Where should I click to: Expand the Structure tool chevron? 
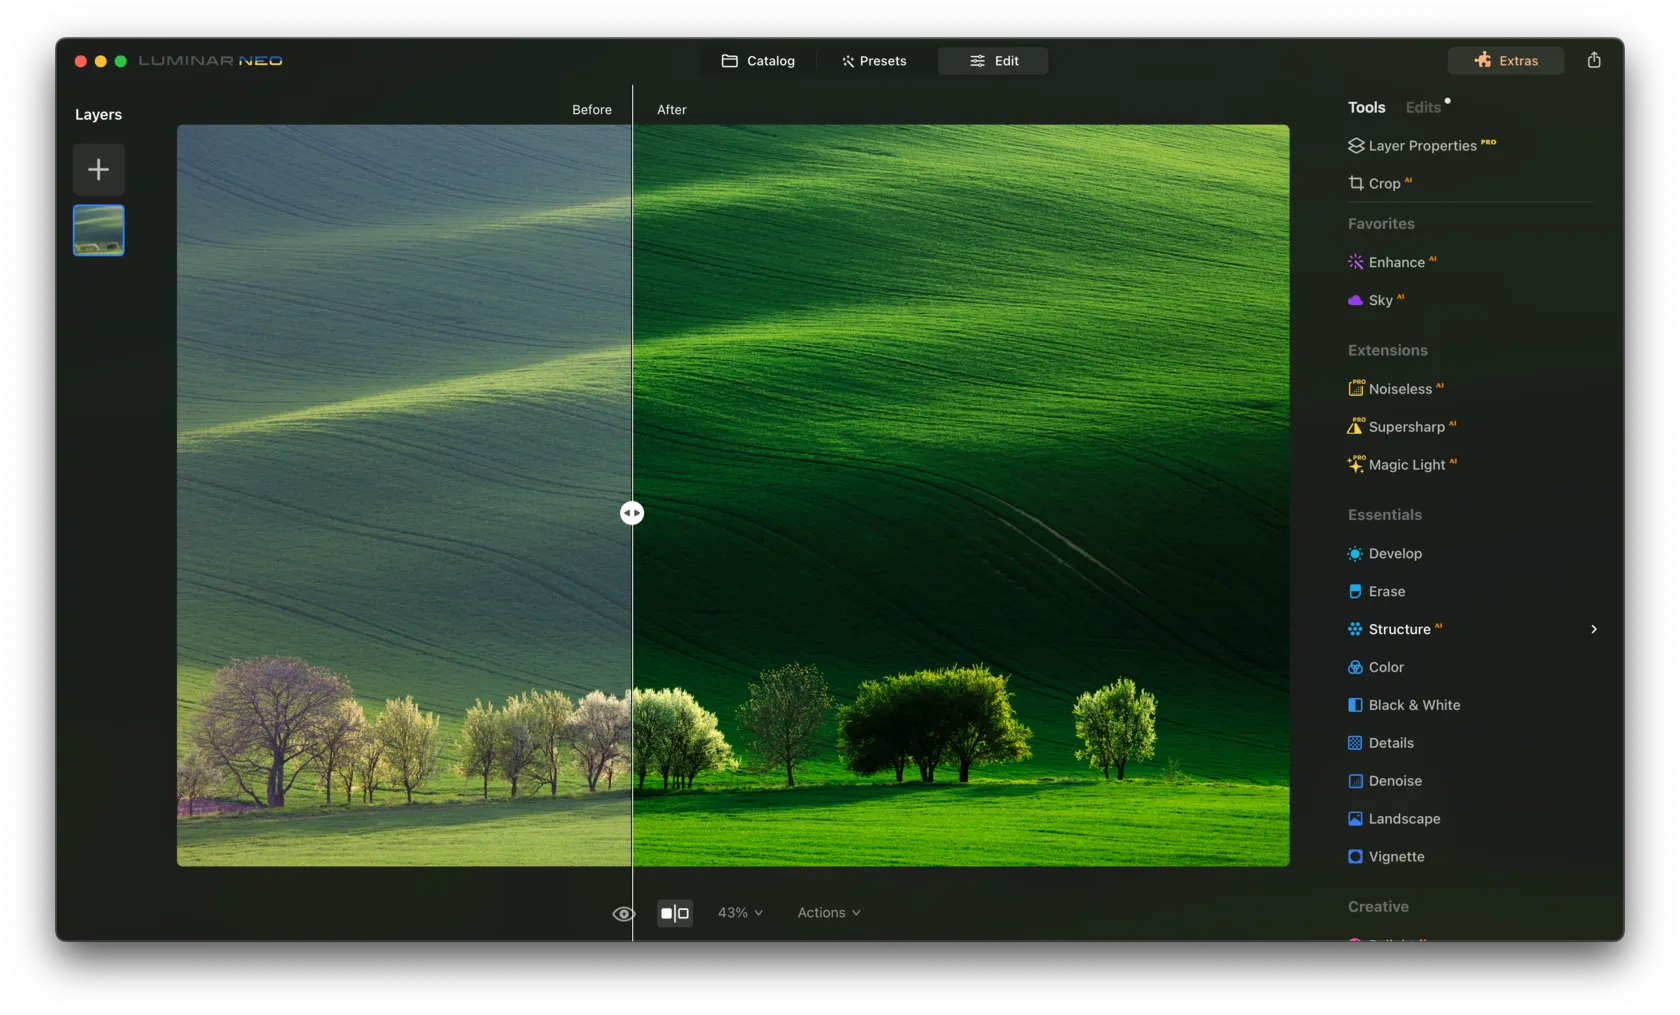click(x=1594, y=630)
